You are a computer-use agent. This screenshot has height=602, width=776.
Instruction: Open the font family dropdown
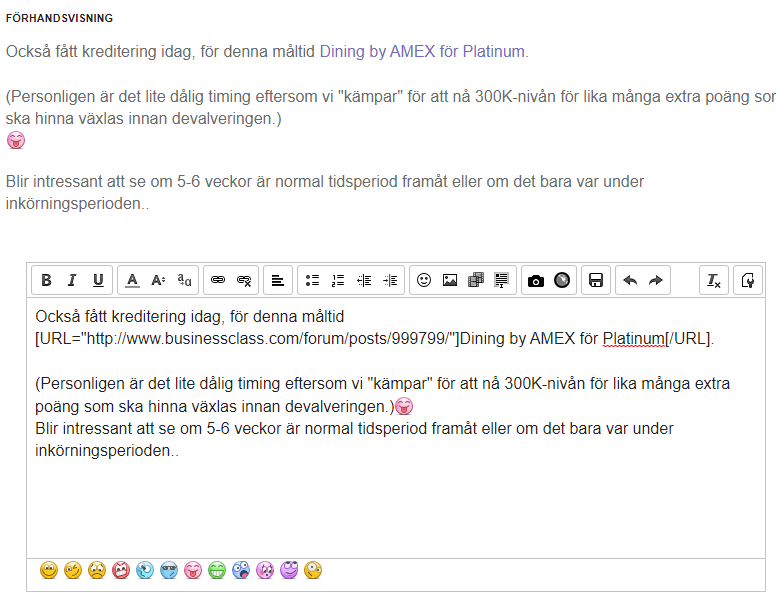point(184,281)
